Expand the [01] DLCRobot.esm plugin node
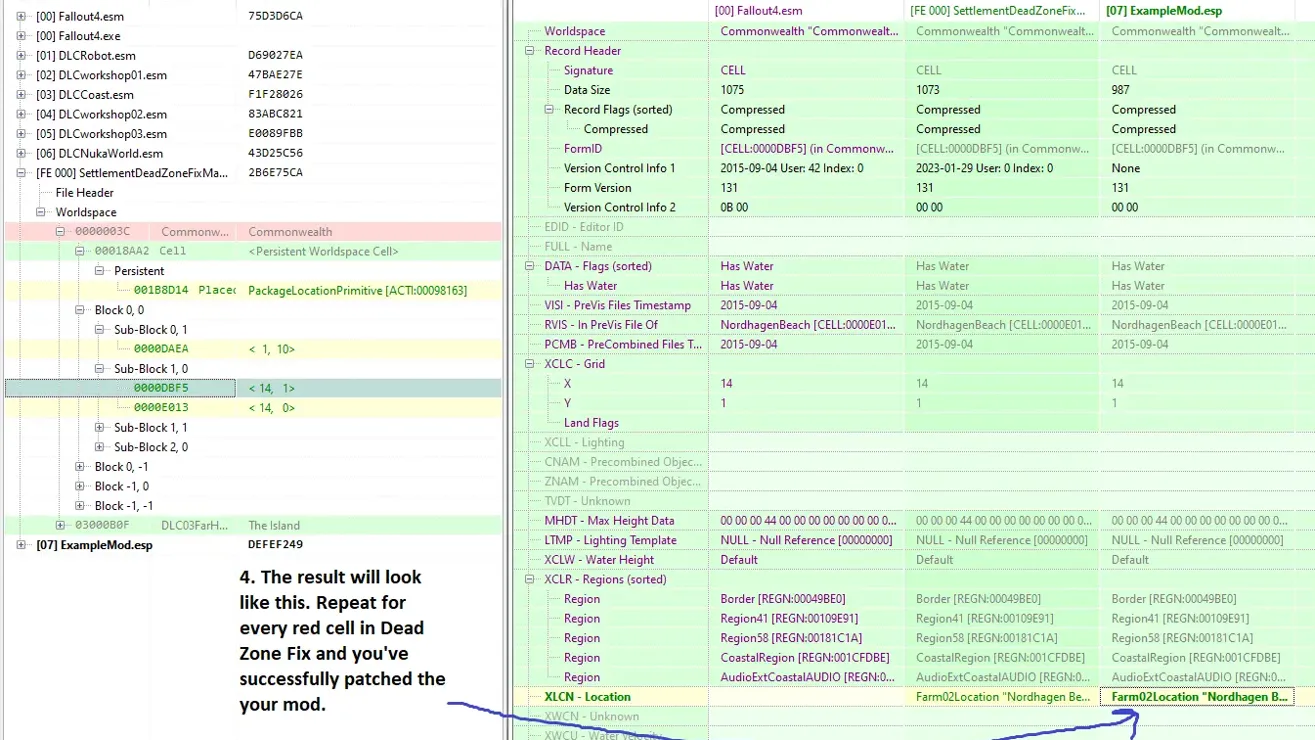 21,55
